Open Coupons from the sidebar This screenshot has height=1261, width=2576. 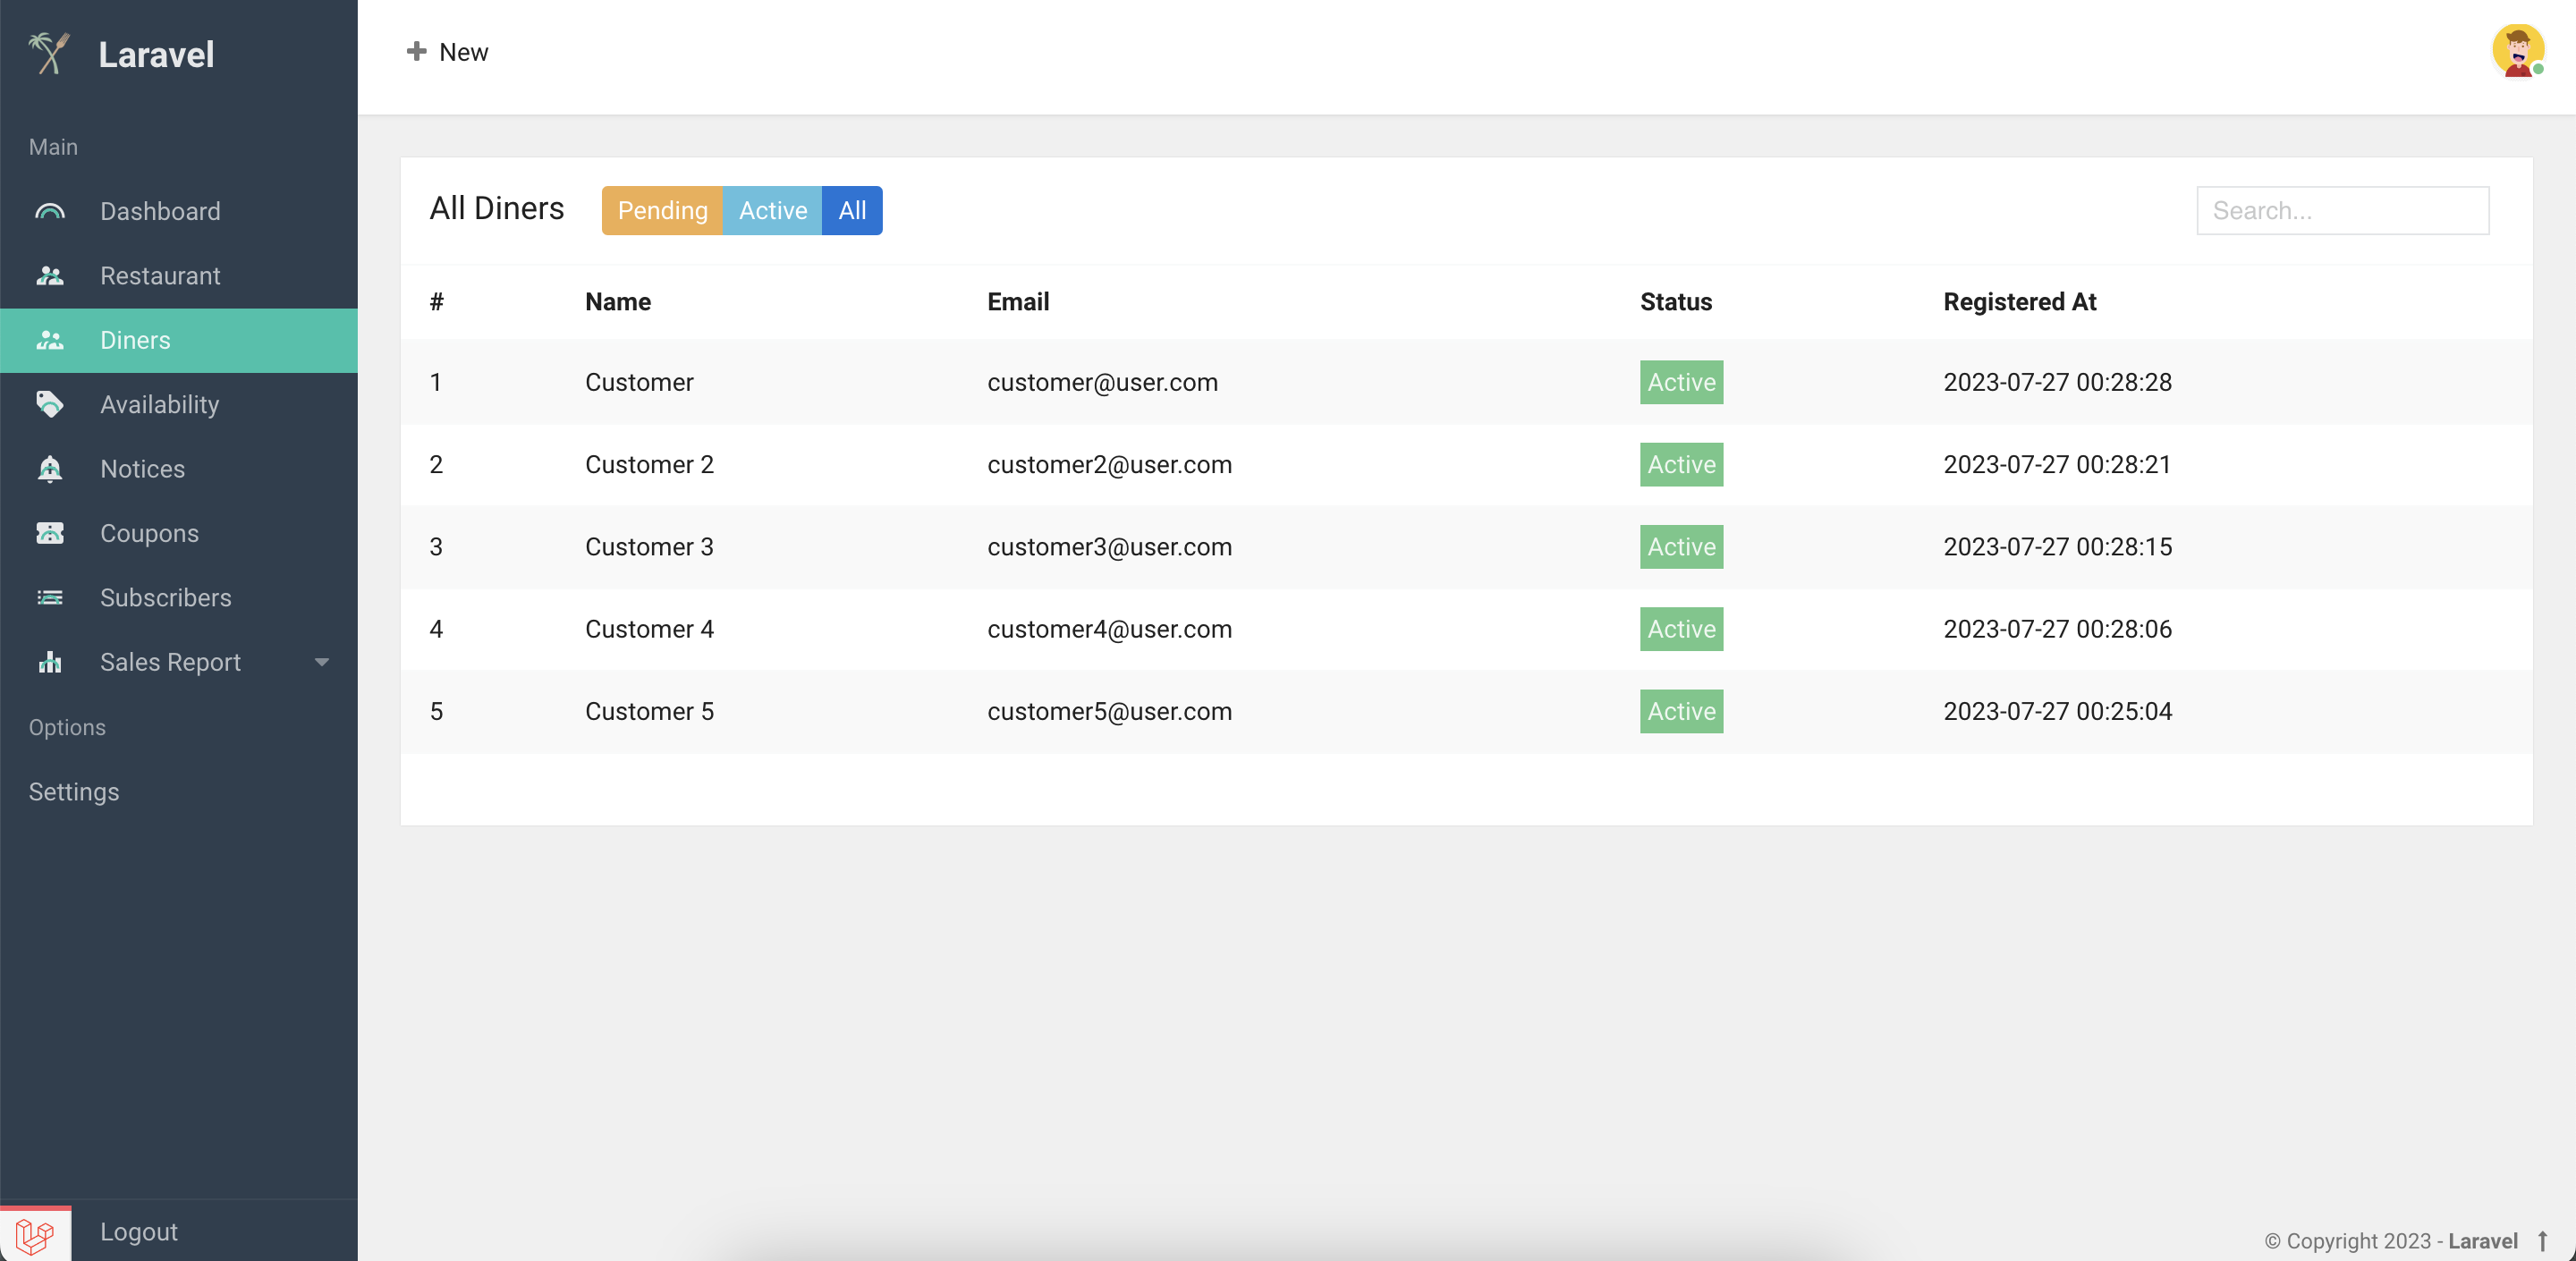coord(150,533)
